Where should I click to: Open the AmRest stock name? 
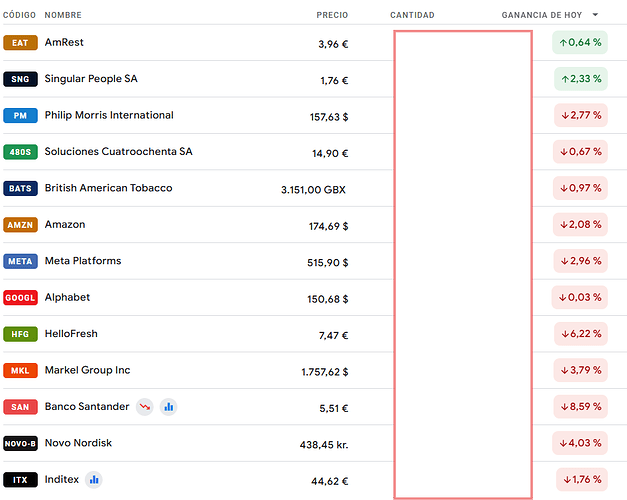pyautogui.click(x=64, y=42)
